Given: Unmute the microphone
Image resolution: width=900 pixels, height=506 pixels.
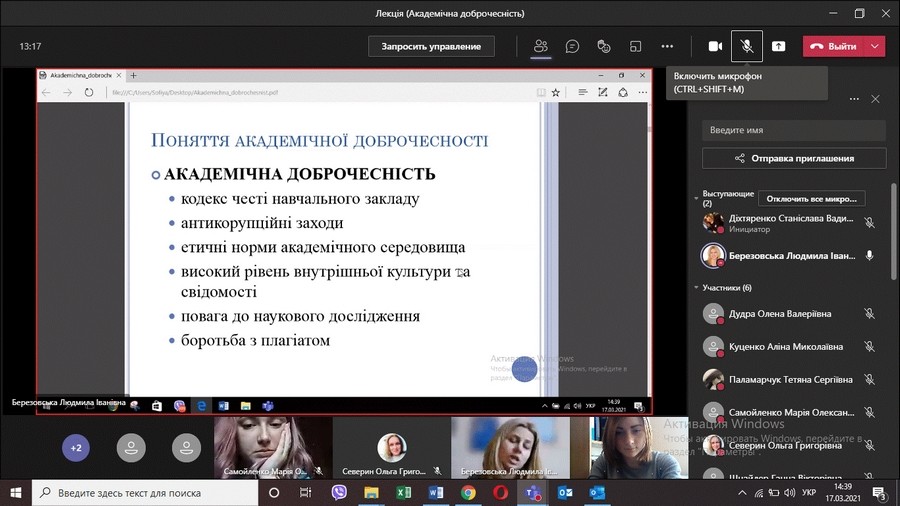Looking at the screenshot, I should [746, 46].
